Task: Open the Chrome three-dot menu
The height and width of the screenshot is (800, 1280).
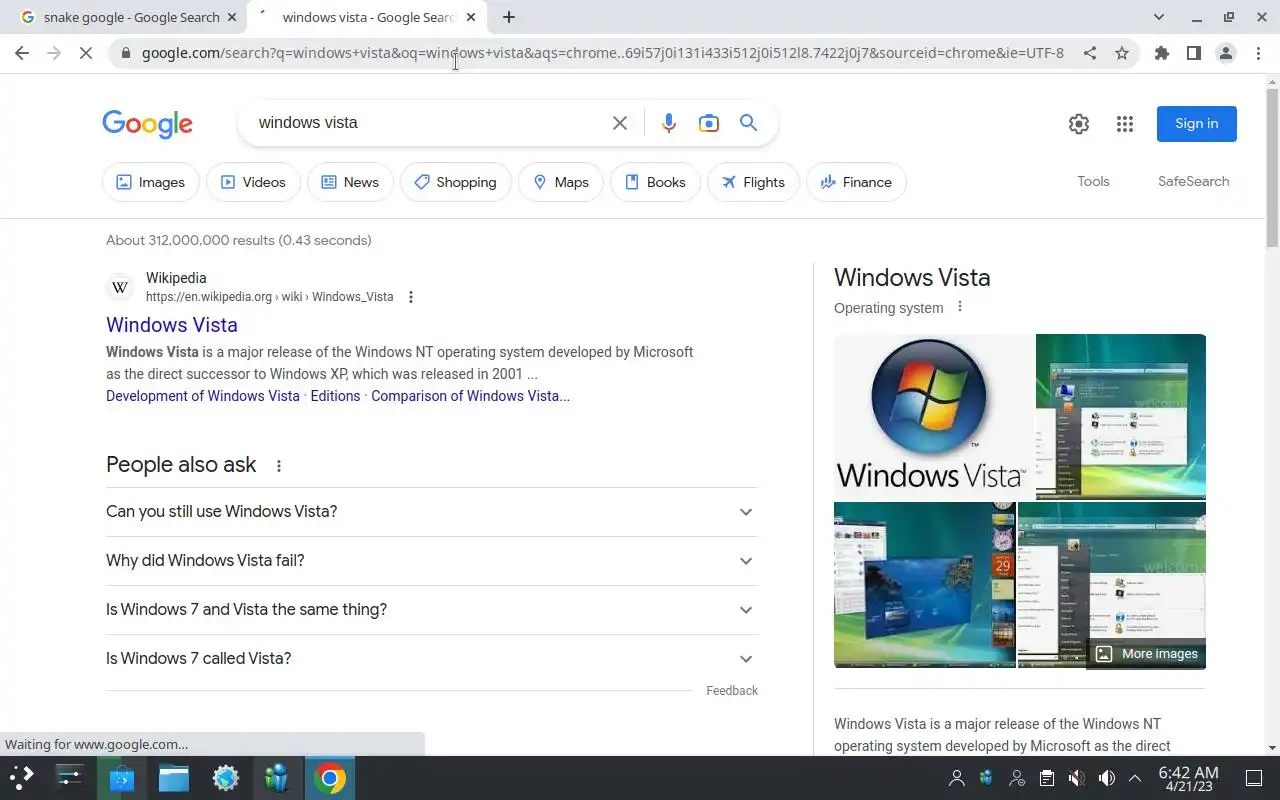Action: click(1258, 53)
